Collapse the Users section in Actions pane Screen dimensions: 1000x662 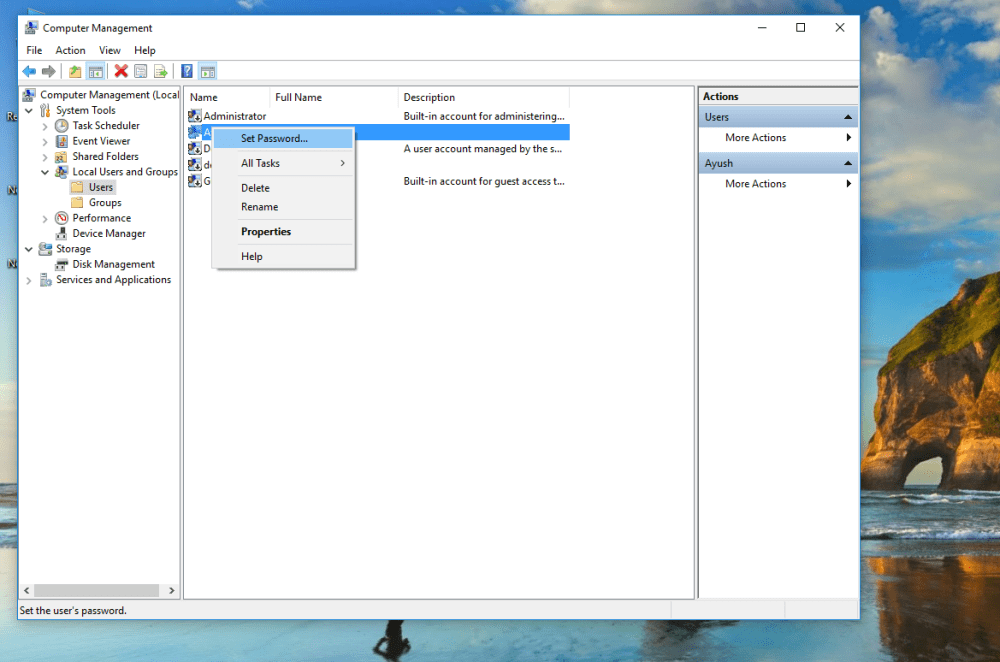(x=848, y=117)
